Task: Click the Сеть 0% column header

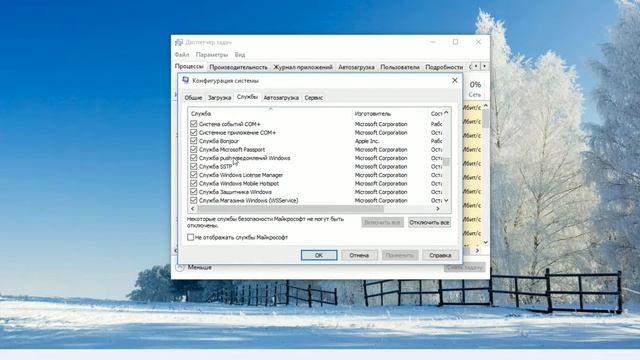Action: pyautogui.click(x=475, y=89)
